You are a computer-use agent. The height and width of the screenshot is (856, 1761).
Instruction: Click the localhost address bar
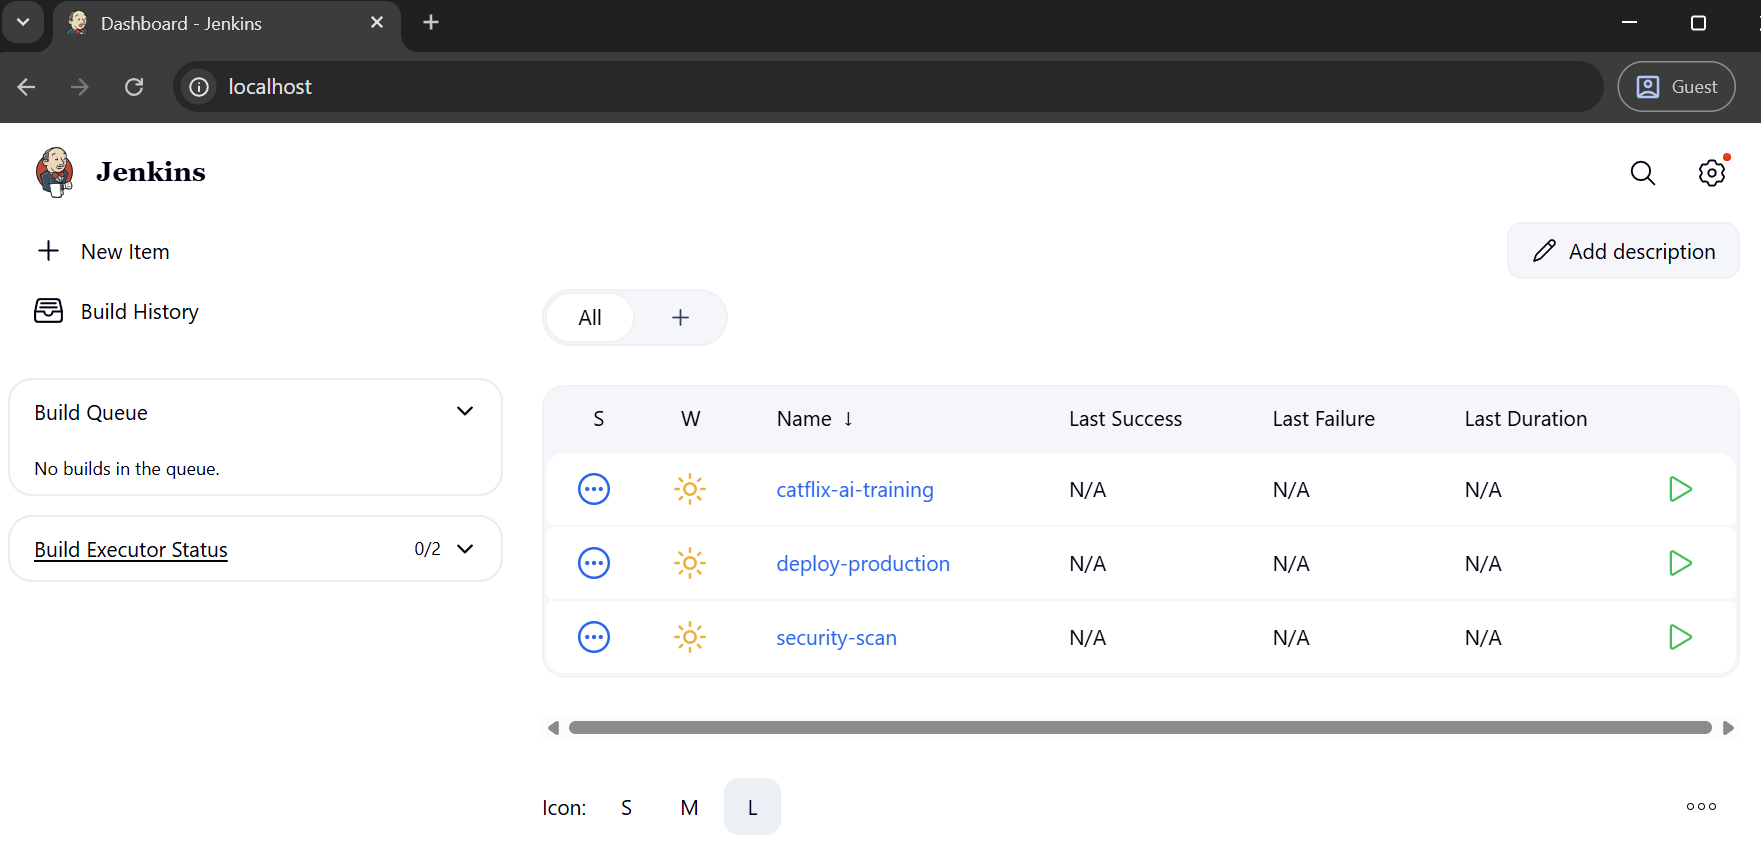tap(888, 87)
